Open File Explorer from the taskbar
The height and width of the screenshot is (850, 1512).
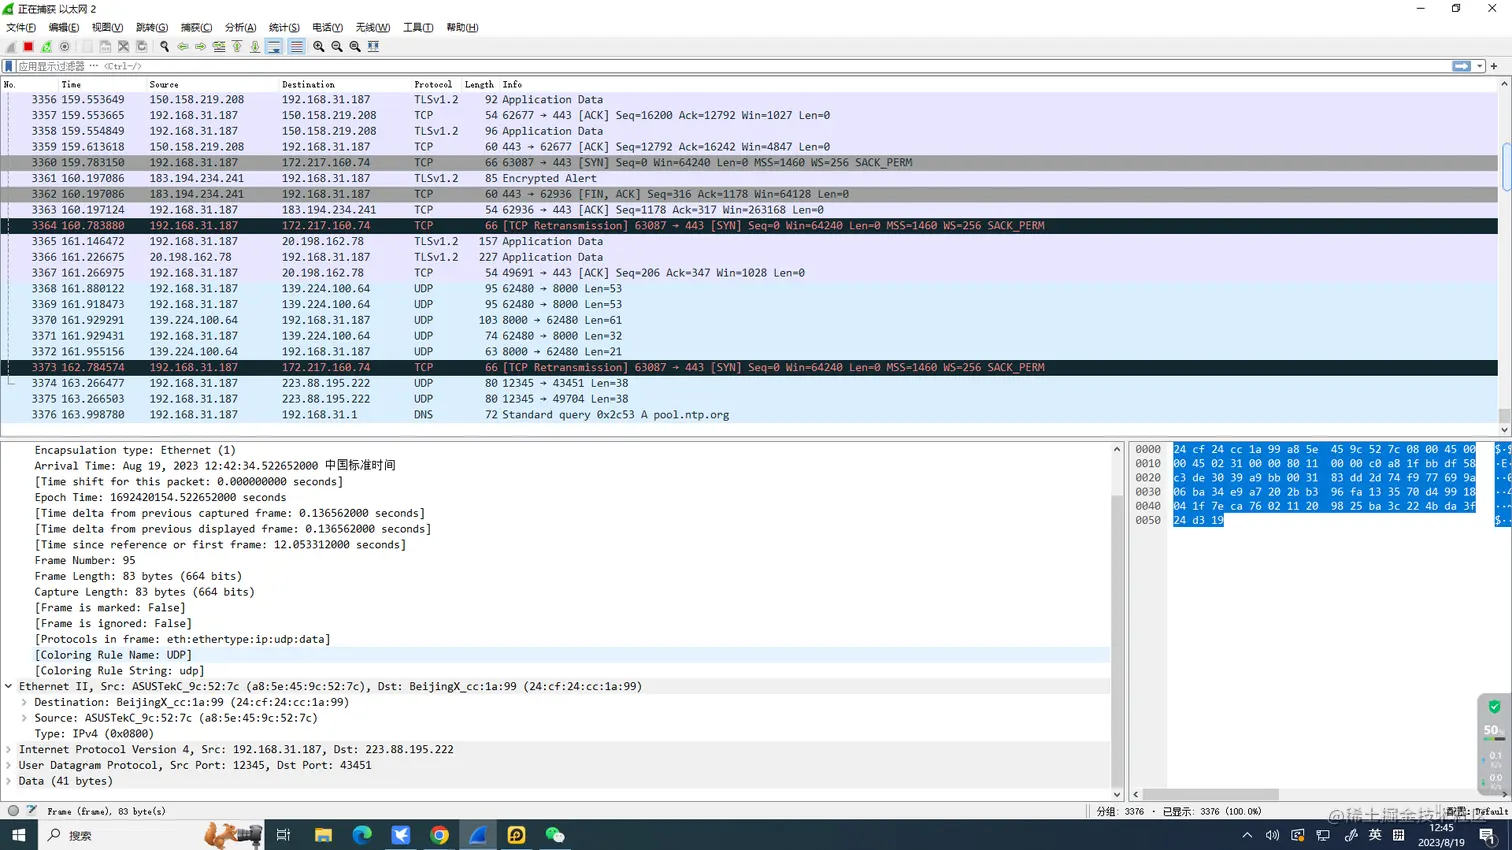(x=323, y=835)
